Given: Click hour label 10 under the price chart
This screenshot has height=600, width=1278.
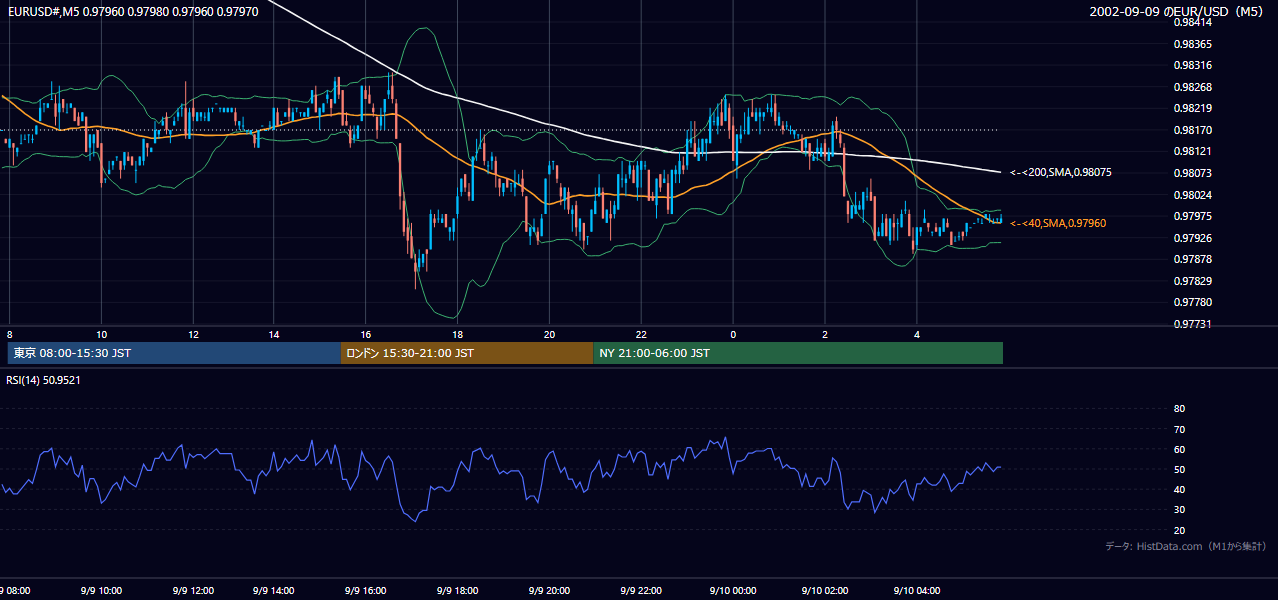Looking at the screenshot, I should (101, 335).
